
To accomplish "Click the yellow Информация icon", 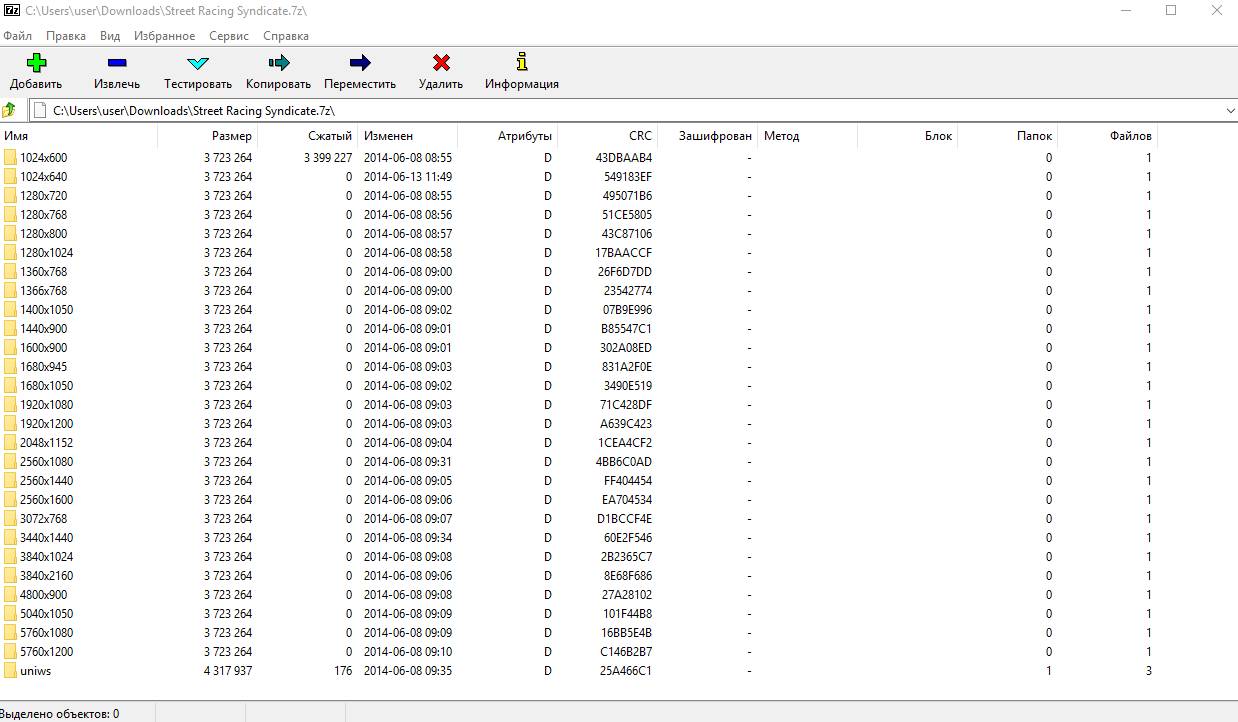I will (522, 62).
